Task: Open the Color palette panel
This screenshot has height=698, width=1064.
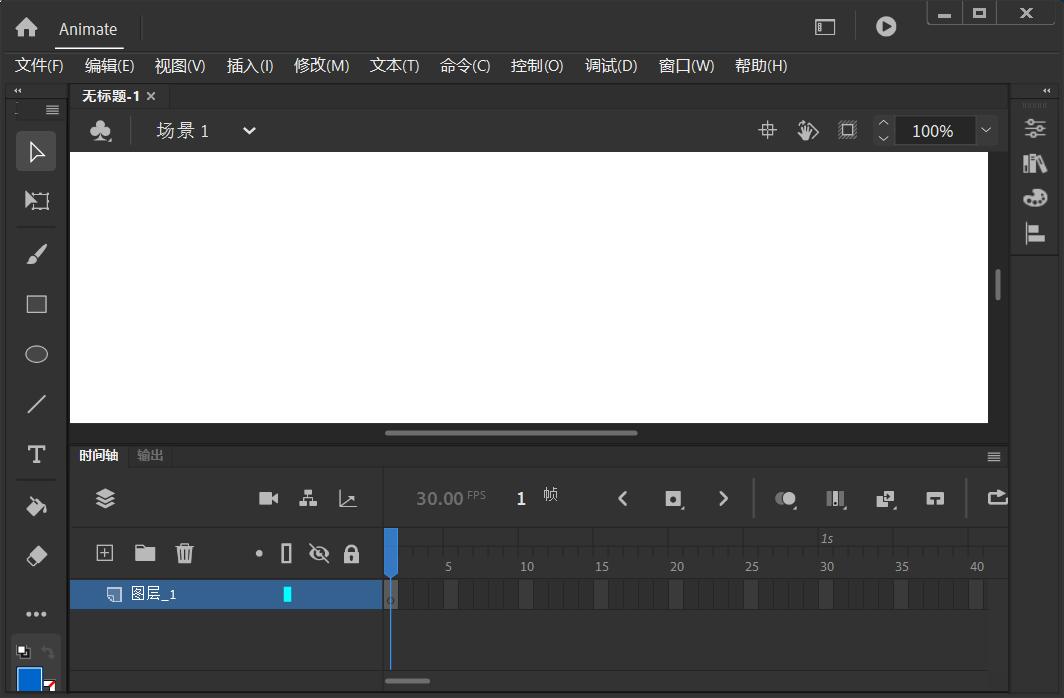Action: pyautogui.click(x=1036, y=197)
